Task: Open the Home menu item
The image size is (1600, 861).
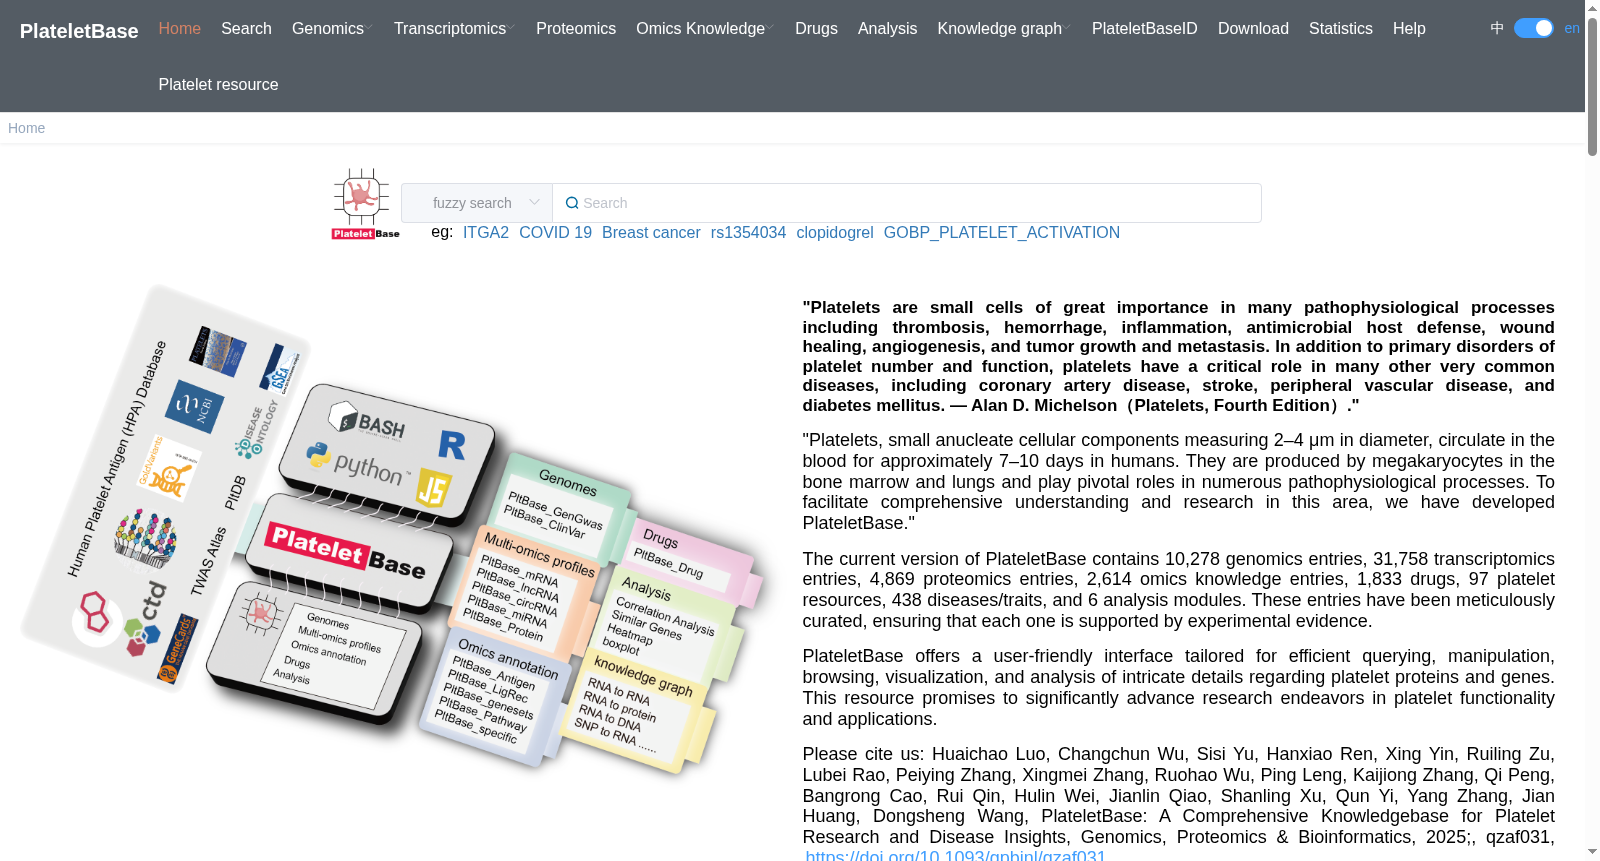Action: (x=180, y=28)
